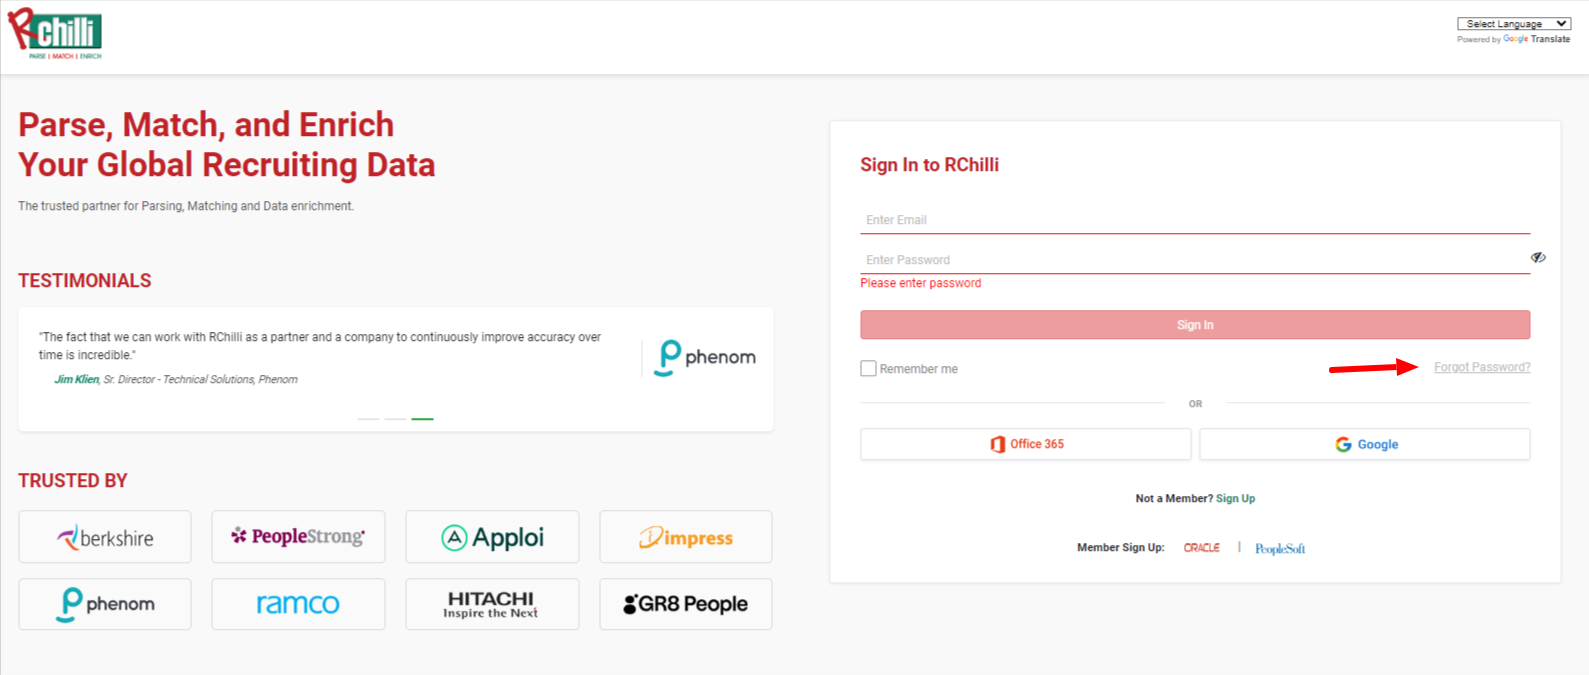The height and width of the screenshot is (675, 1589).
Task: Follow the Sign Up link
Action: click(1236, 498)
